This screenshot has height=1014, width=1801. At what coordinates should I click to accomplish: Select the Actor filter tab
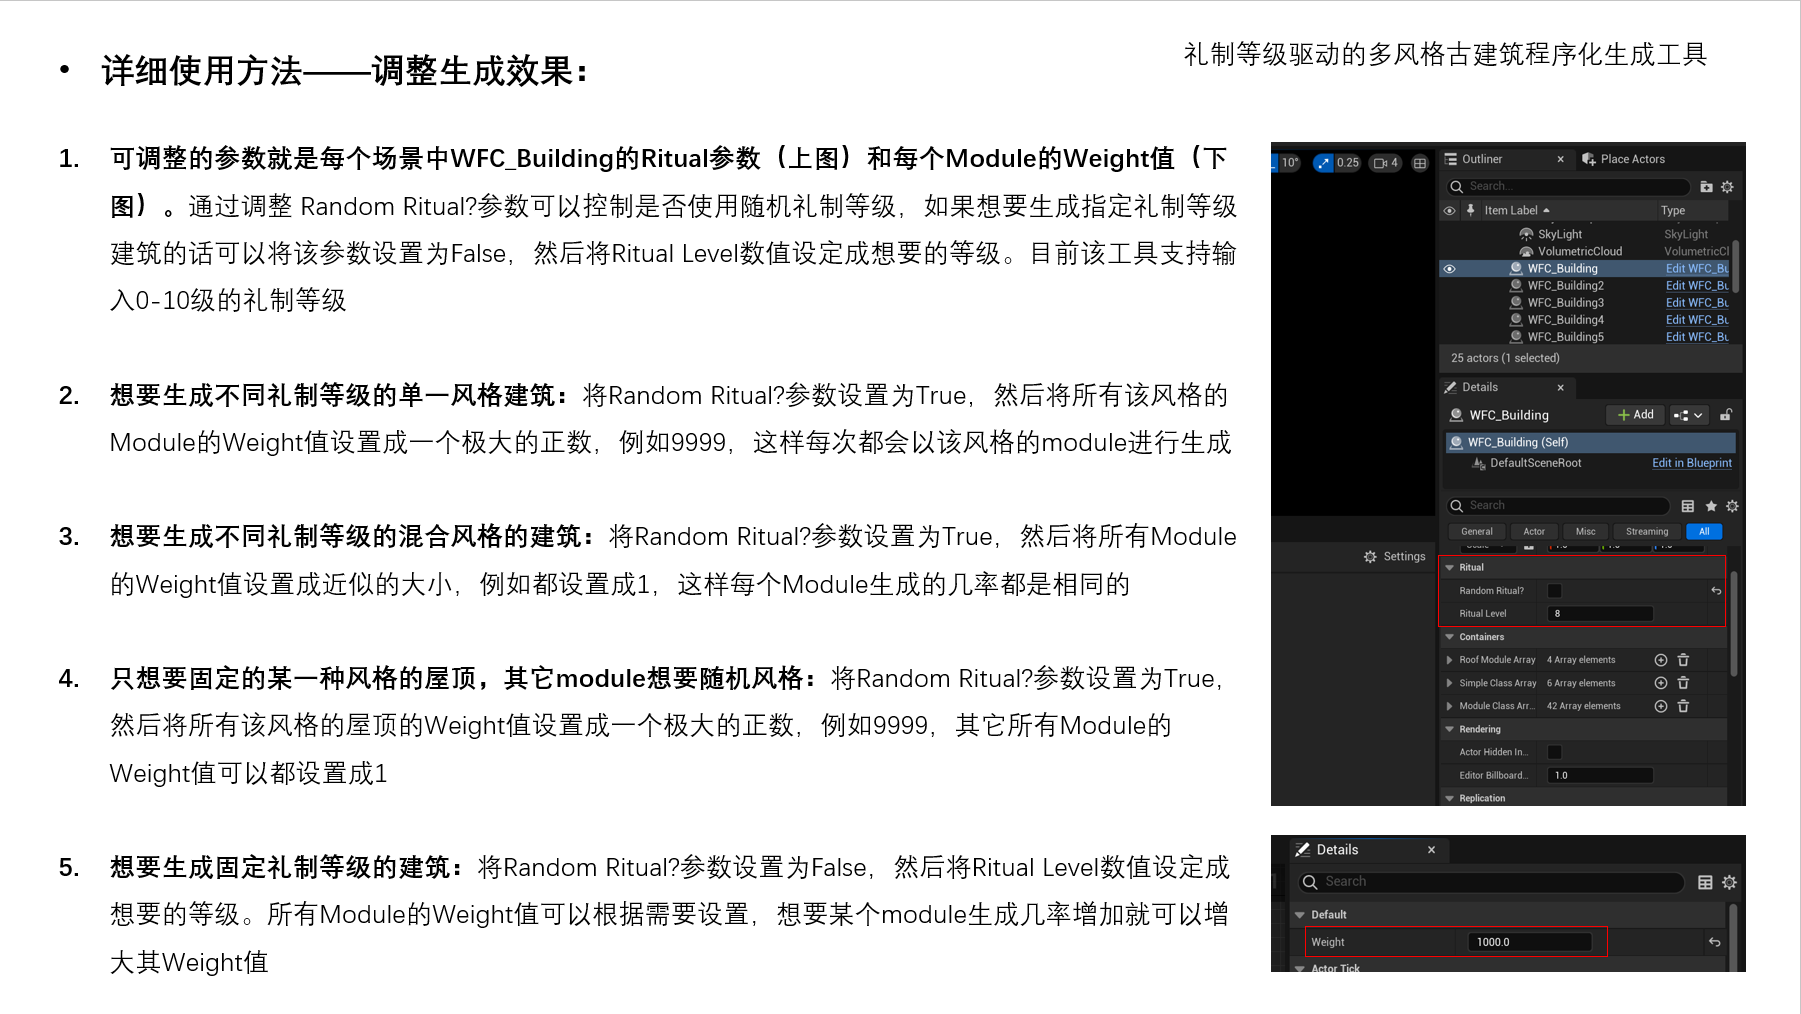click(x=1534, y=532)
